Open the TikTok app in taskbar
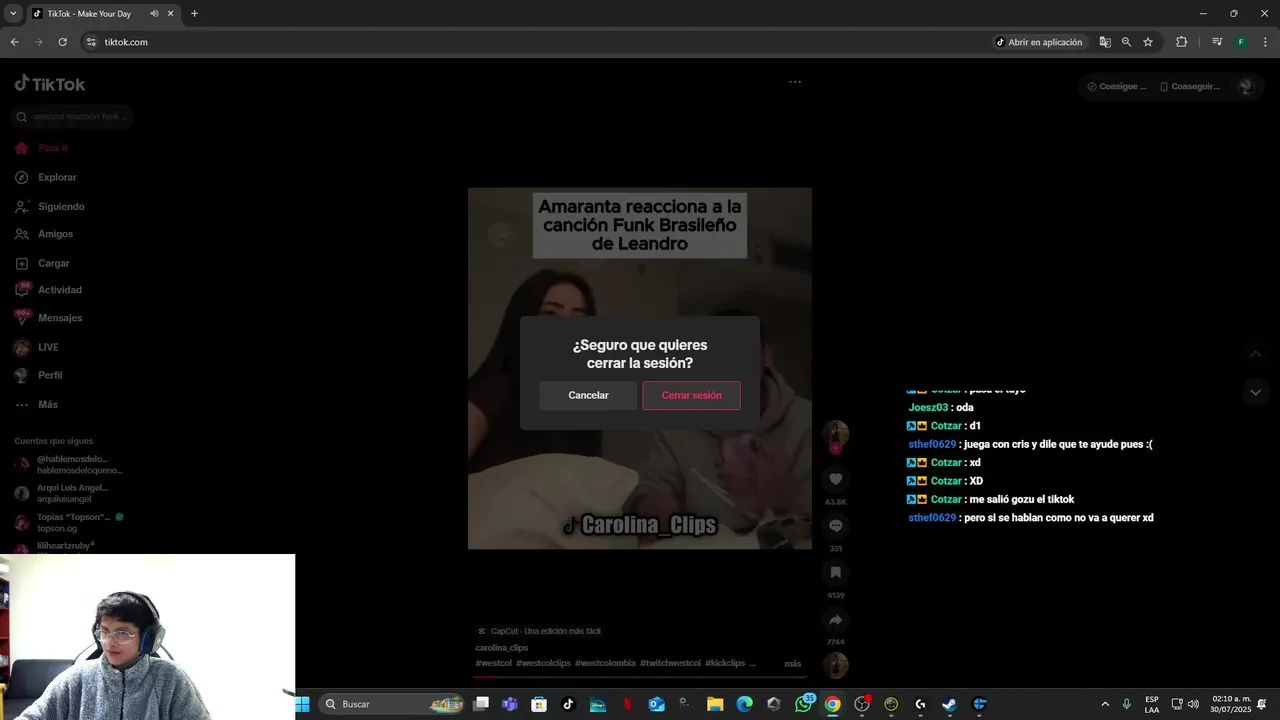This screenshot has width=1280, height=720. coord(568,704)
